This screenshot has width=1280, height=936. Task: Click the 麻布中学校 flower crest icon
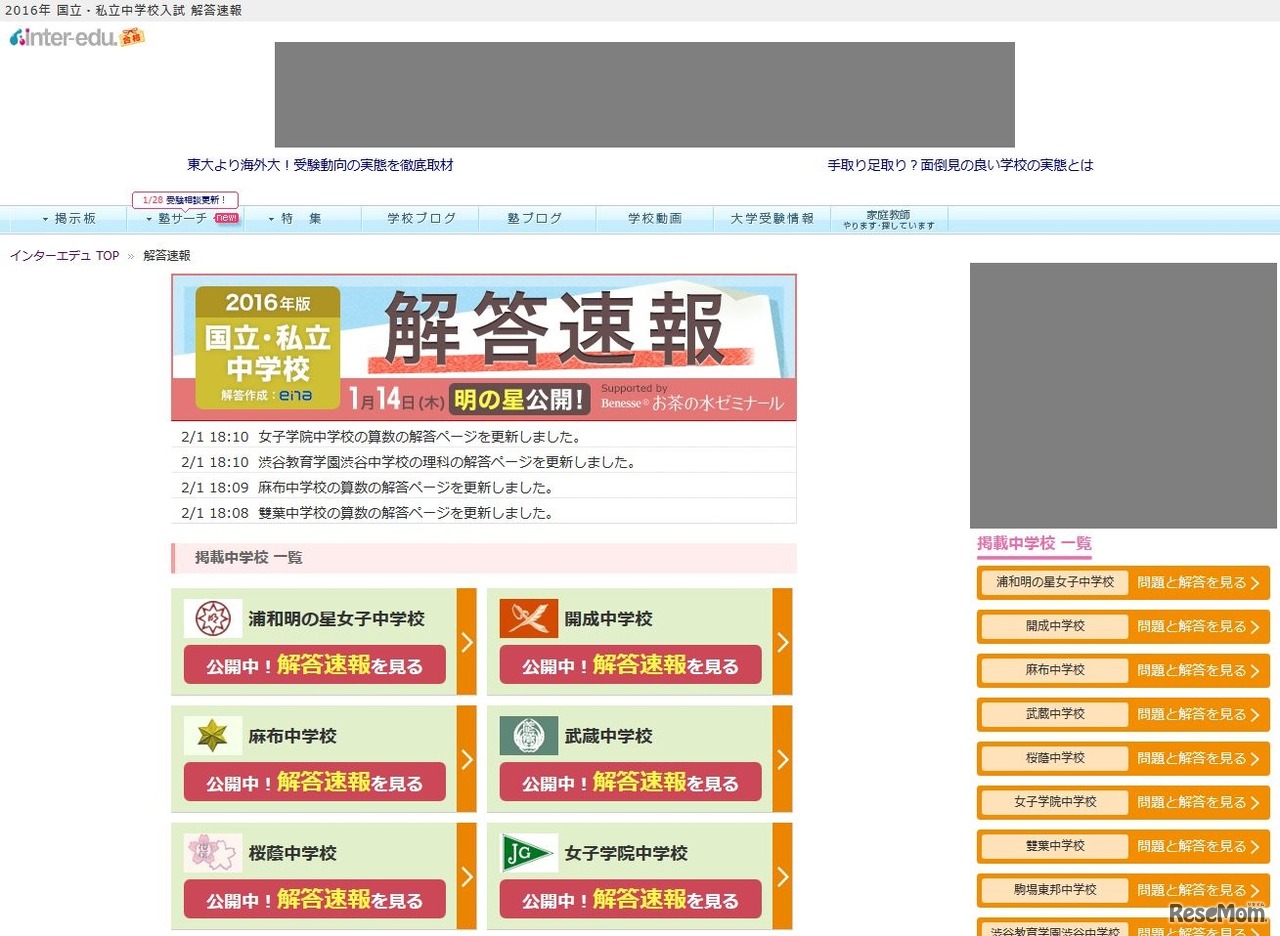click(214, 735)
